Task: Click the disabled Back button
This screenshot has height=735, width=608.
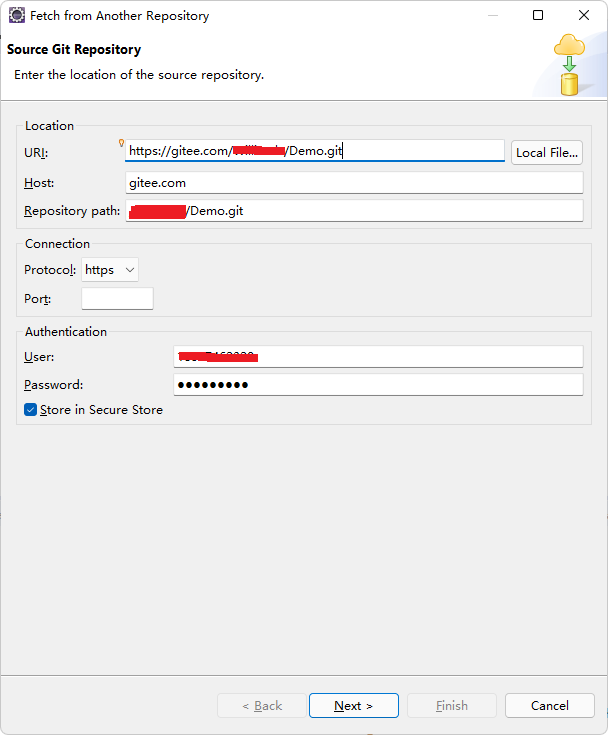Action: click(x=262, y=705)
